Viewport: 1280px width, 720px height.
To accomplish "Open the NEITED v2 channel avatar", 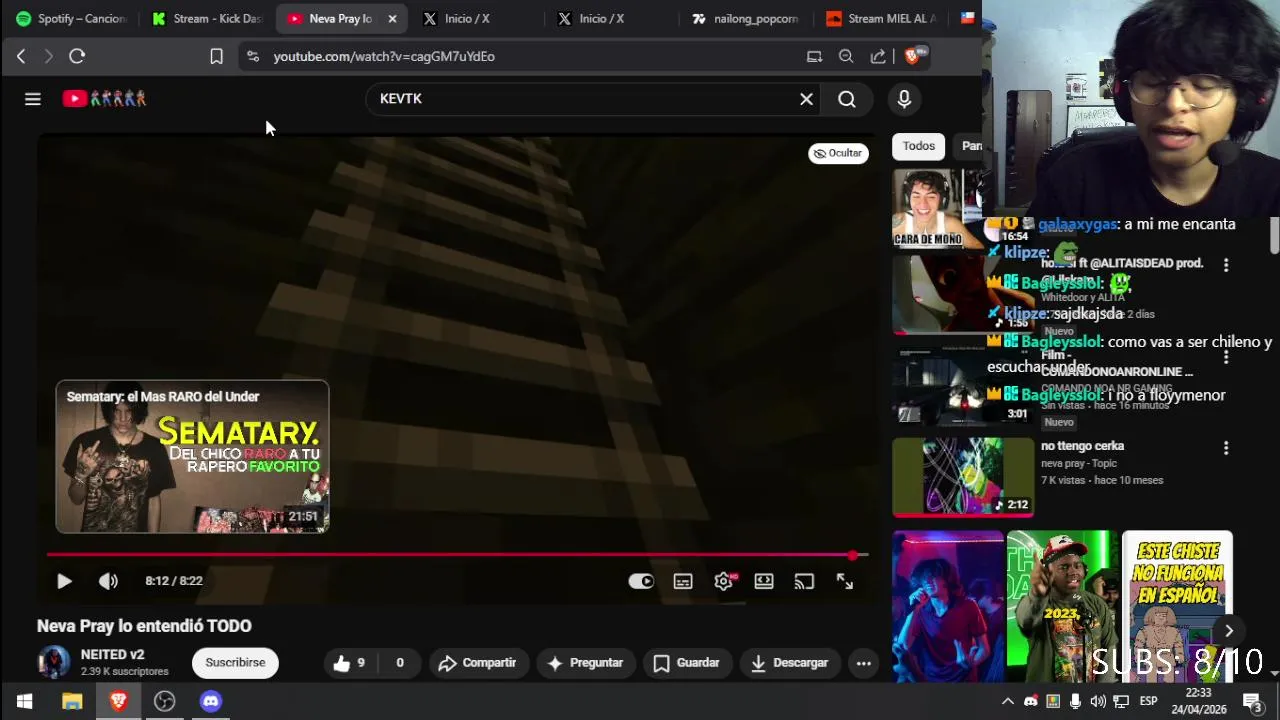I will point(54,662).
